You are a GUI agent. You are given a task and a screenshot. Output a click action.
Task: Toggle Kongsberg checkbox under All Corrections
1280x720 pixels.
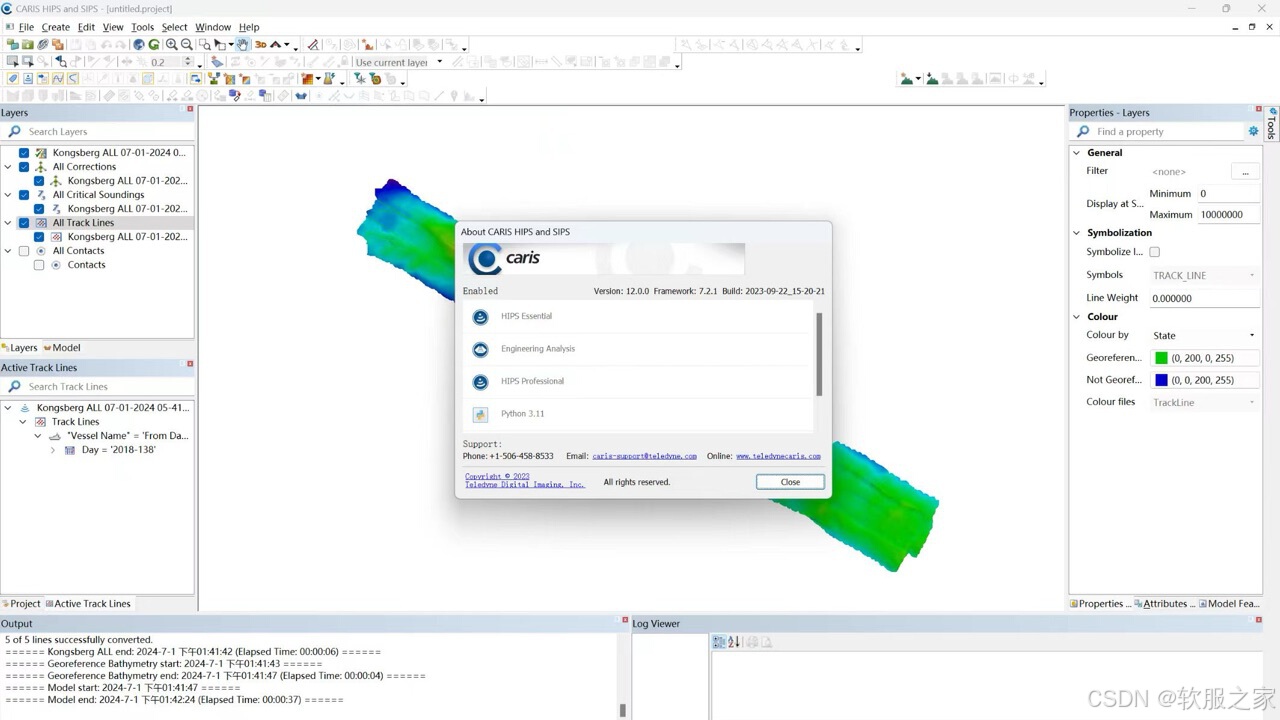pos(39,181)
